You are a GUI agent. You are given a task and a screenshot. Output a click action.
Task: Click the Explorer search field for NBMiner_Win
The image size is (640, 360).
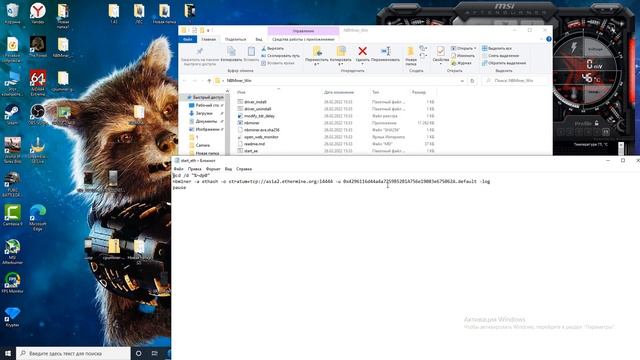pos(516,81)
